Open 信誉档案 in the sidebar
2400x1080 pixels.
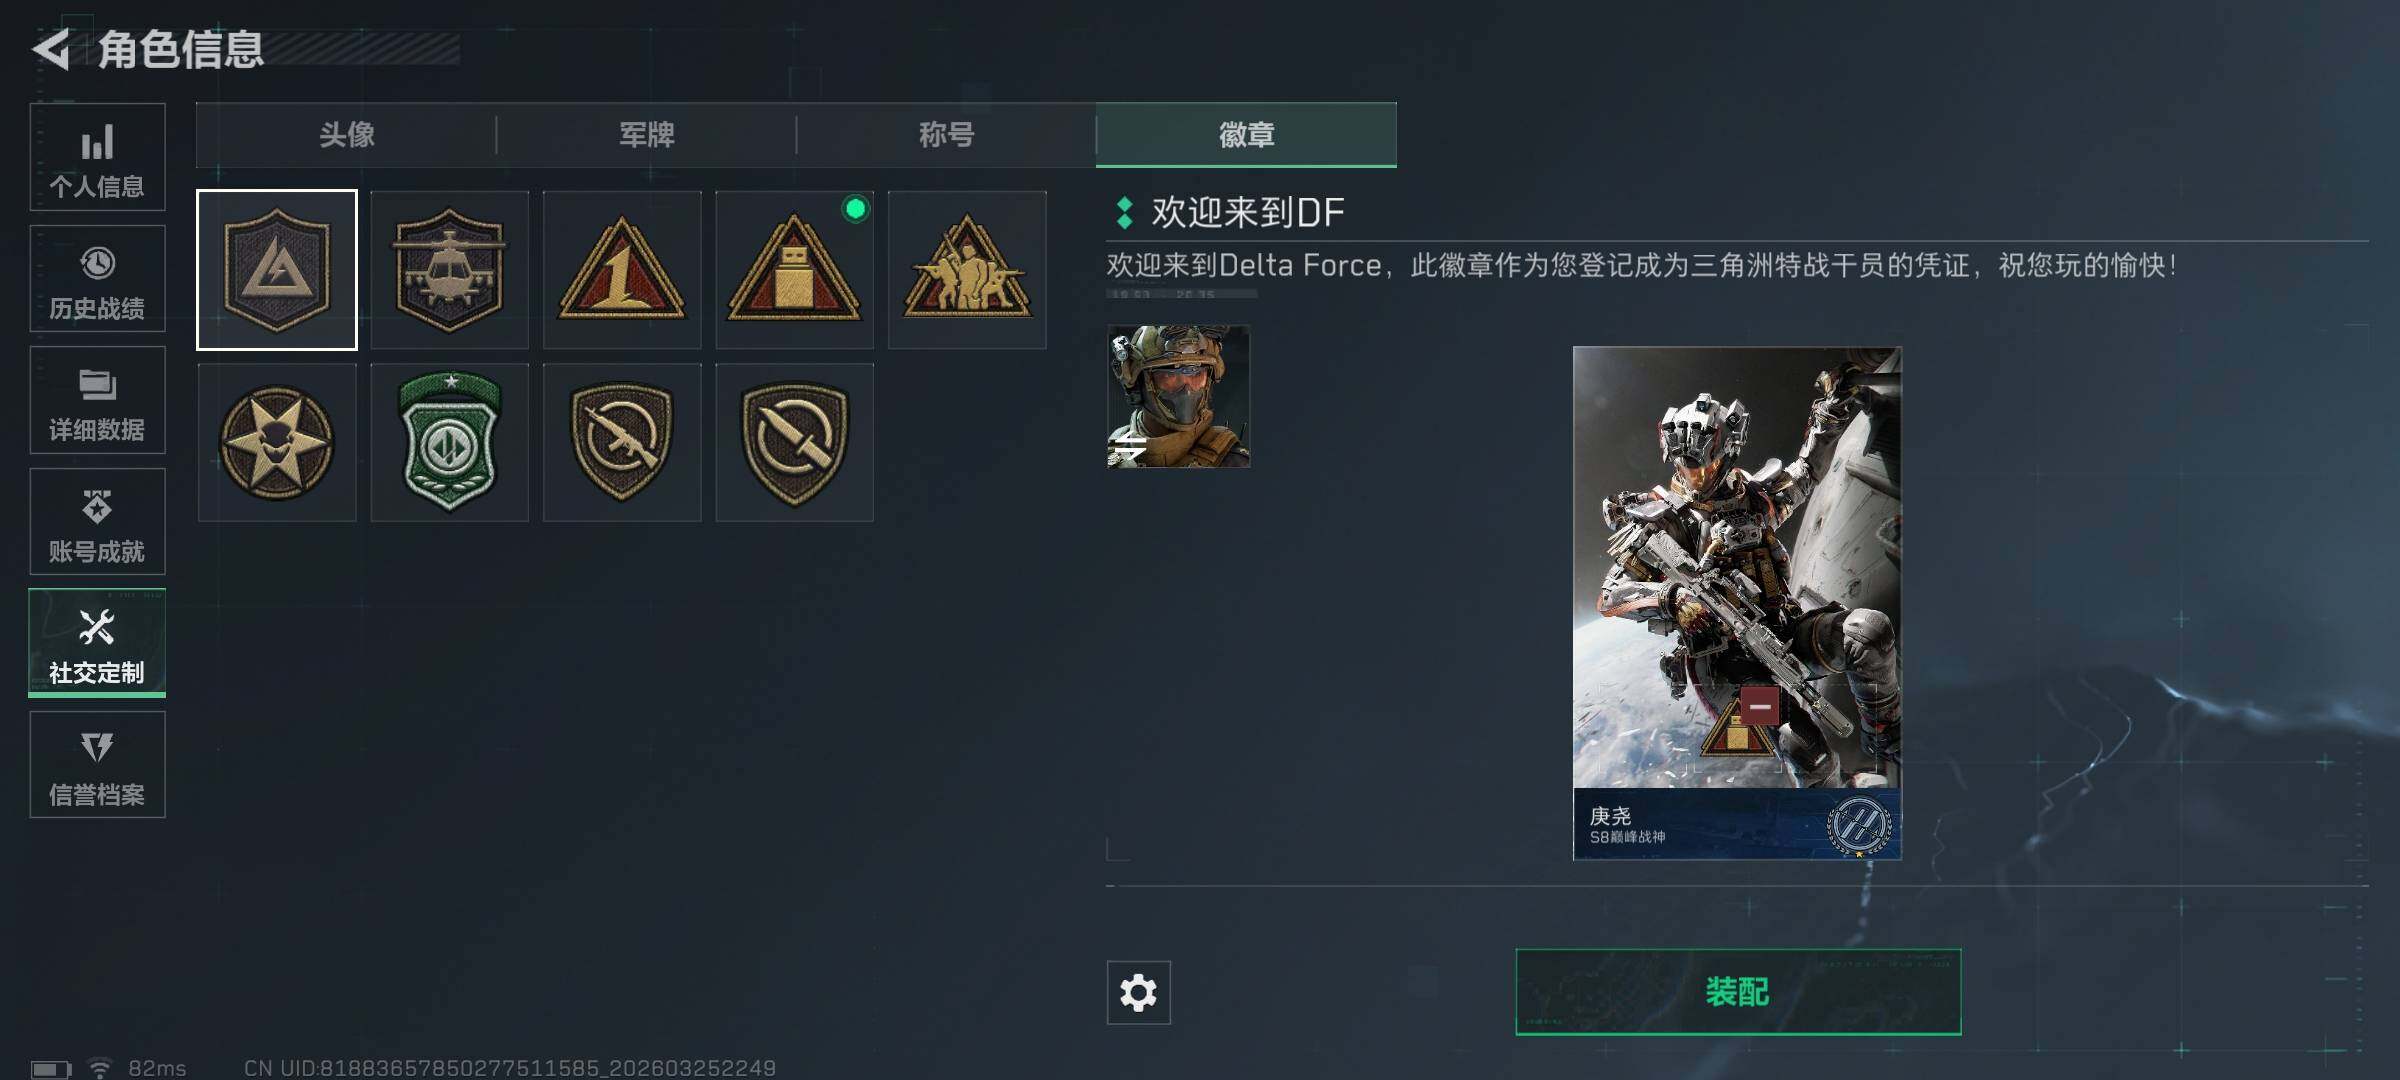point(97,765)
